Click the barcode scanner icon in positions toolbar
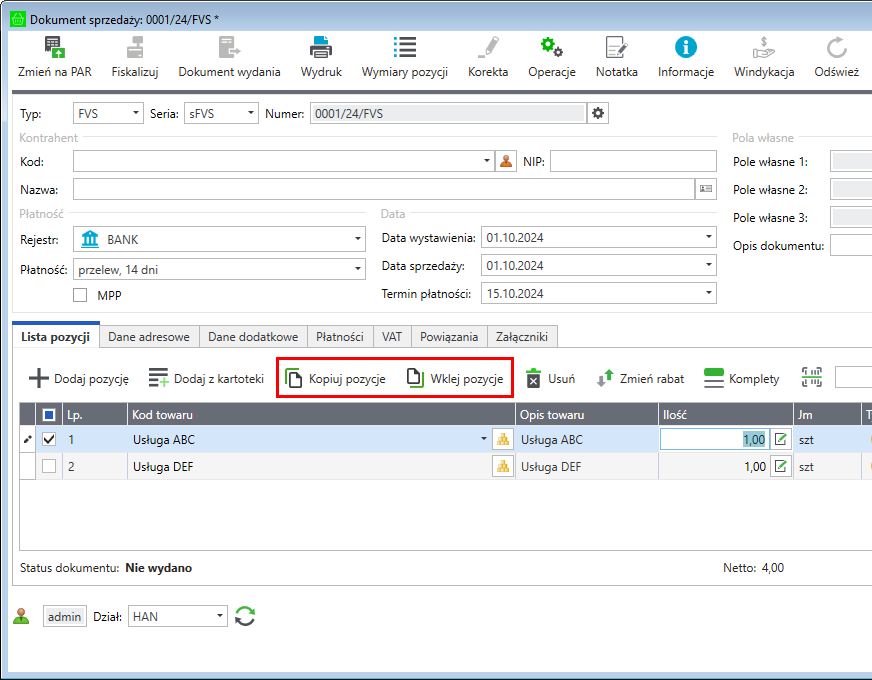872x680 pixels. [x=811, y=378]
